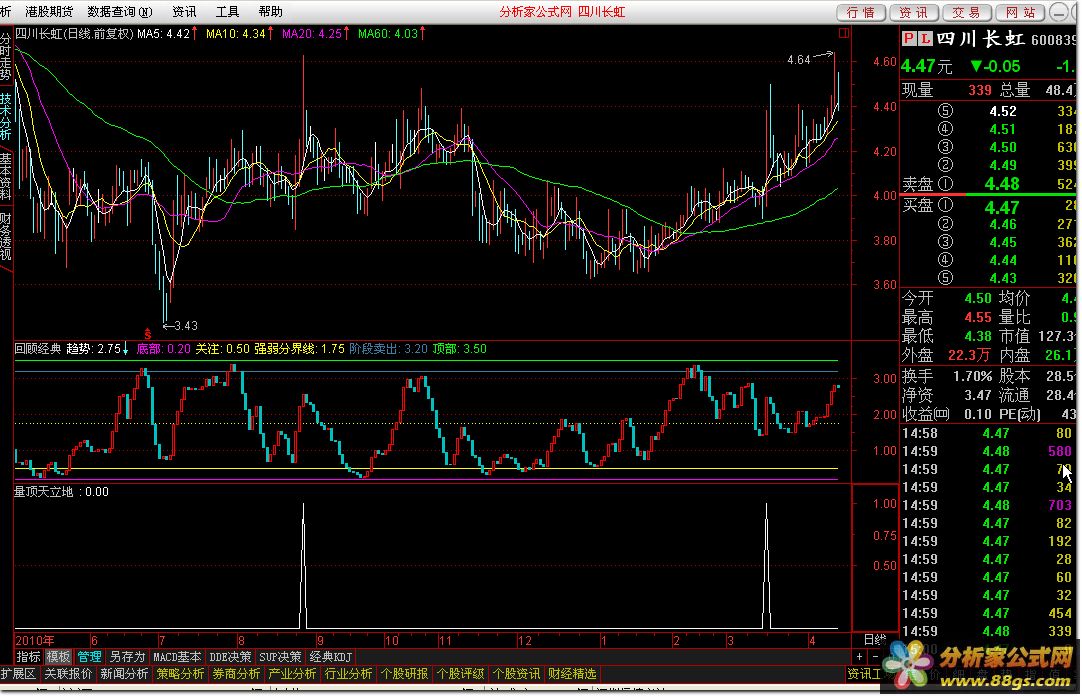This screenshot has width=1082, height=696.
Task: Click the 今开 value 4.50
Action: click(x=978, y=298)
